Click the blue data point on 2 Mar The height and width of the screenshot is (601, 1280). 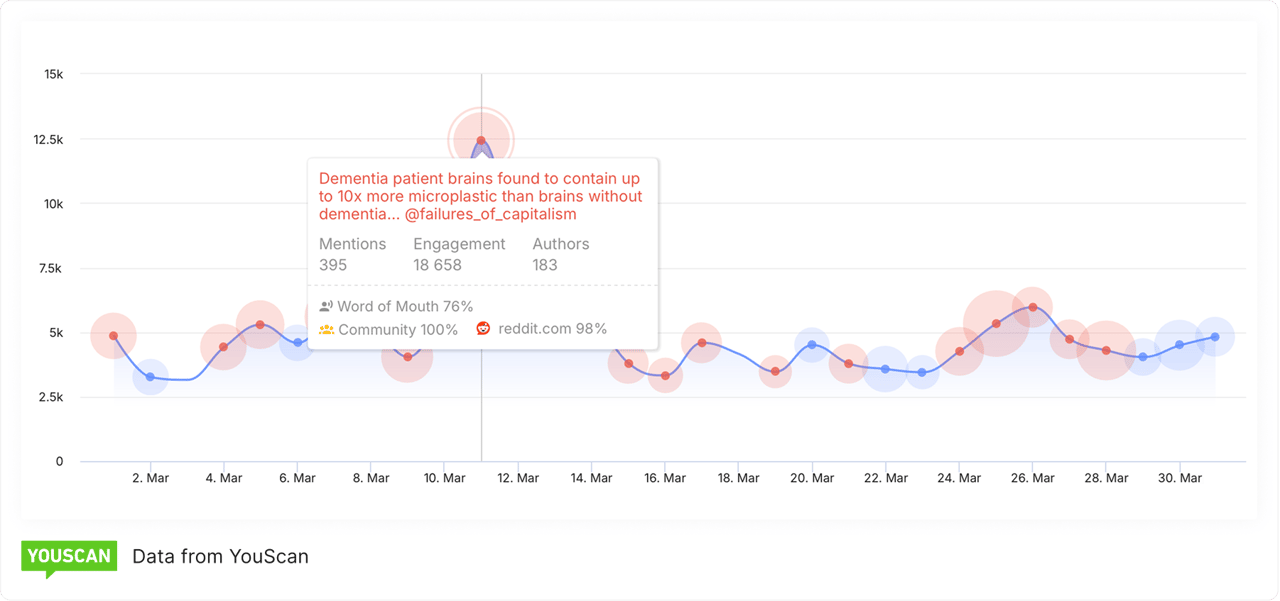(x=150, y=377)
